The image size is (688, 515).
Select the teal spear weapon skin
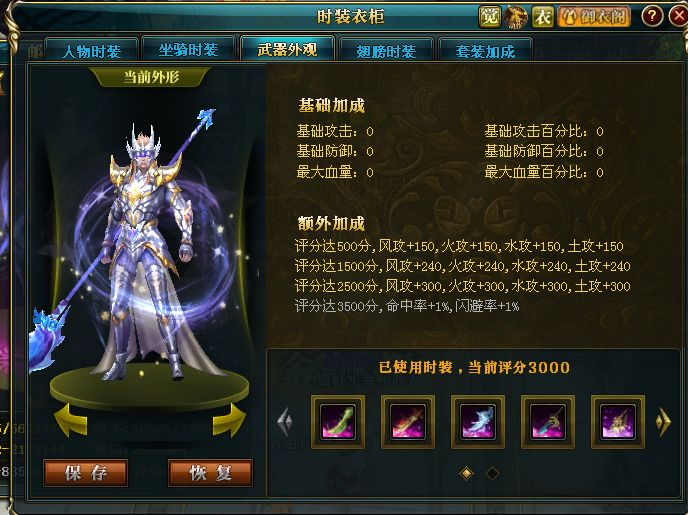[548, 422]
